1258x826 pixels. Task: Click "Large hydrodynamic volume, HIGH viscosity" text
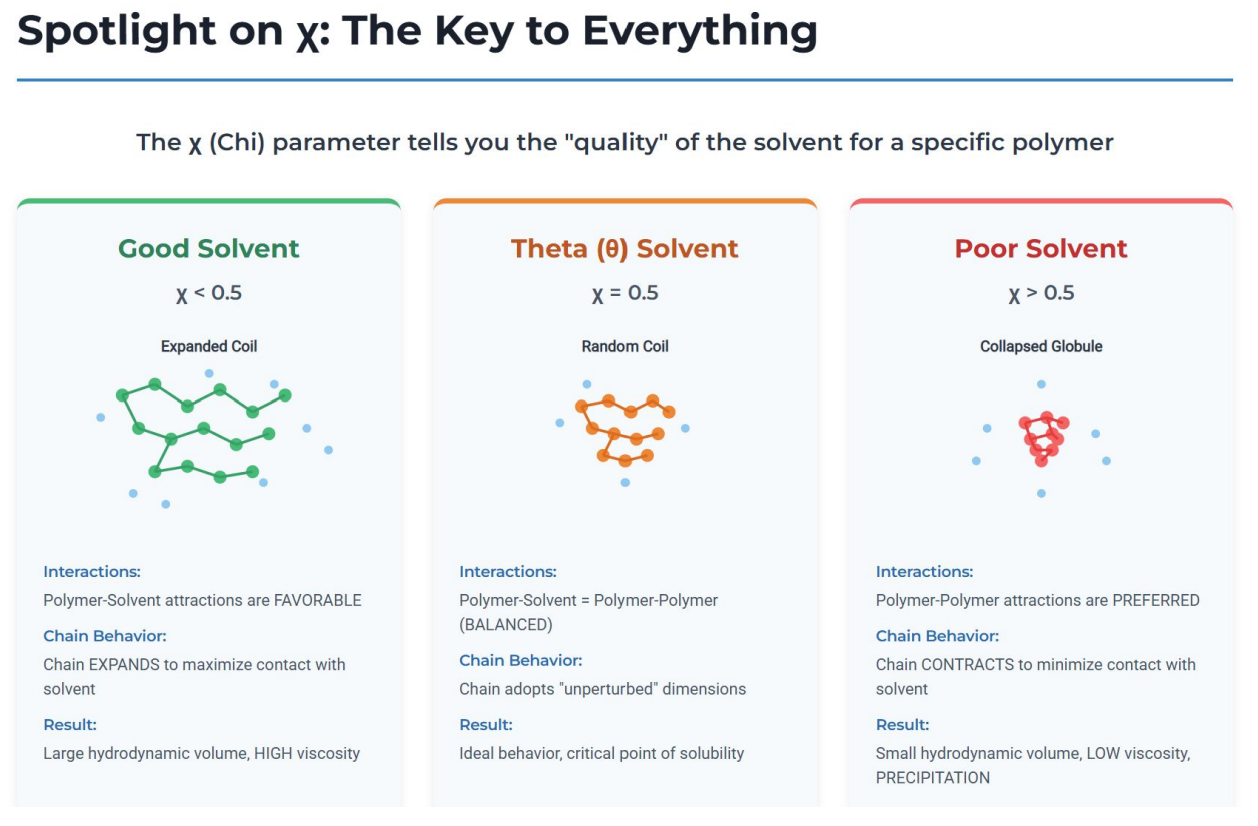pyautogui.click(x=201, y=754)
